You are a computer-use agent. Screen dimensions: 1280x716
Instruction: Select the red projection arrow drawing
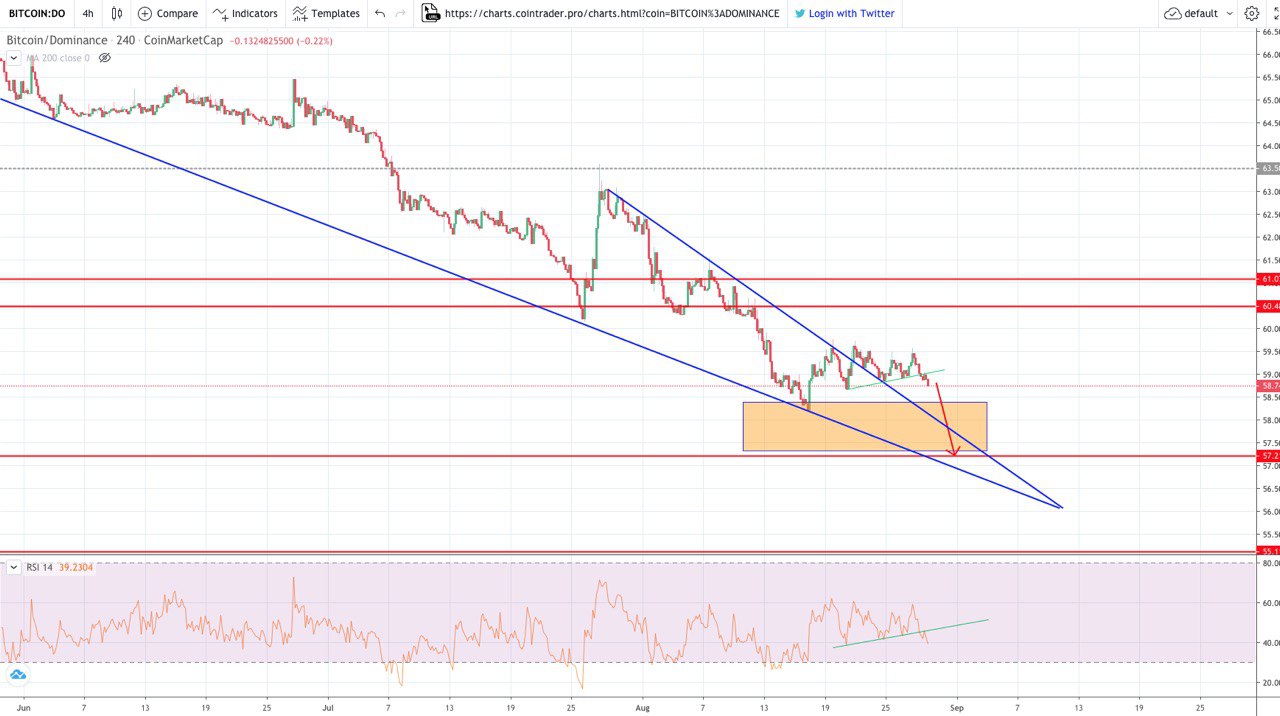pyautogui.click(x=946, y=420)
